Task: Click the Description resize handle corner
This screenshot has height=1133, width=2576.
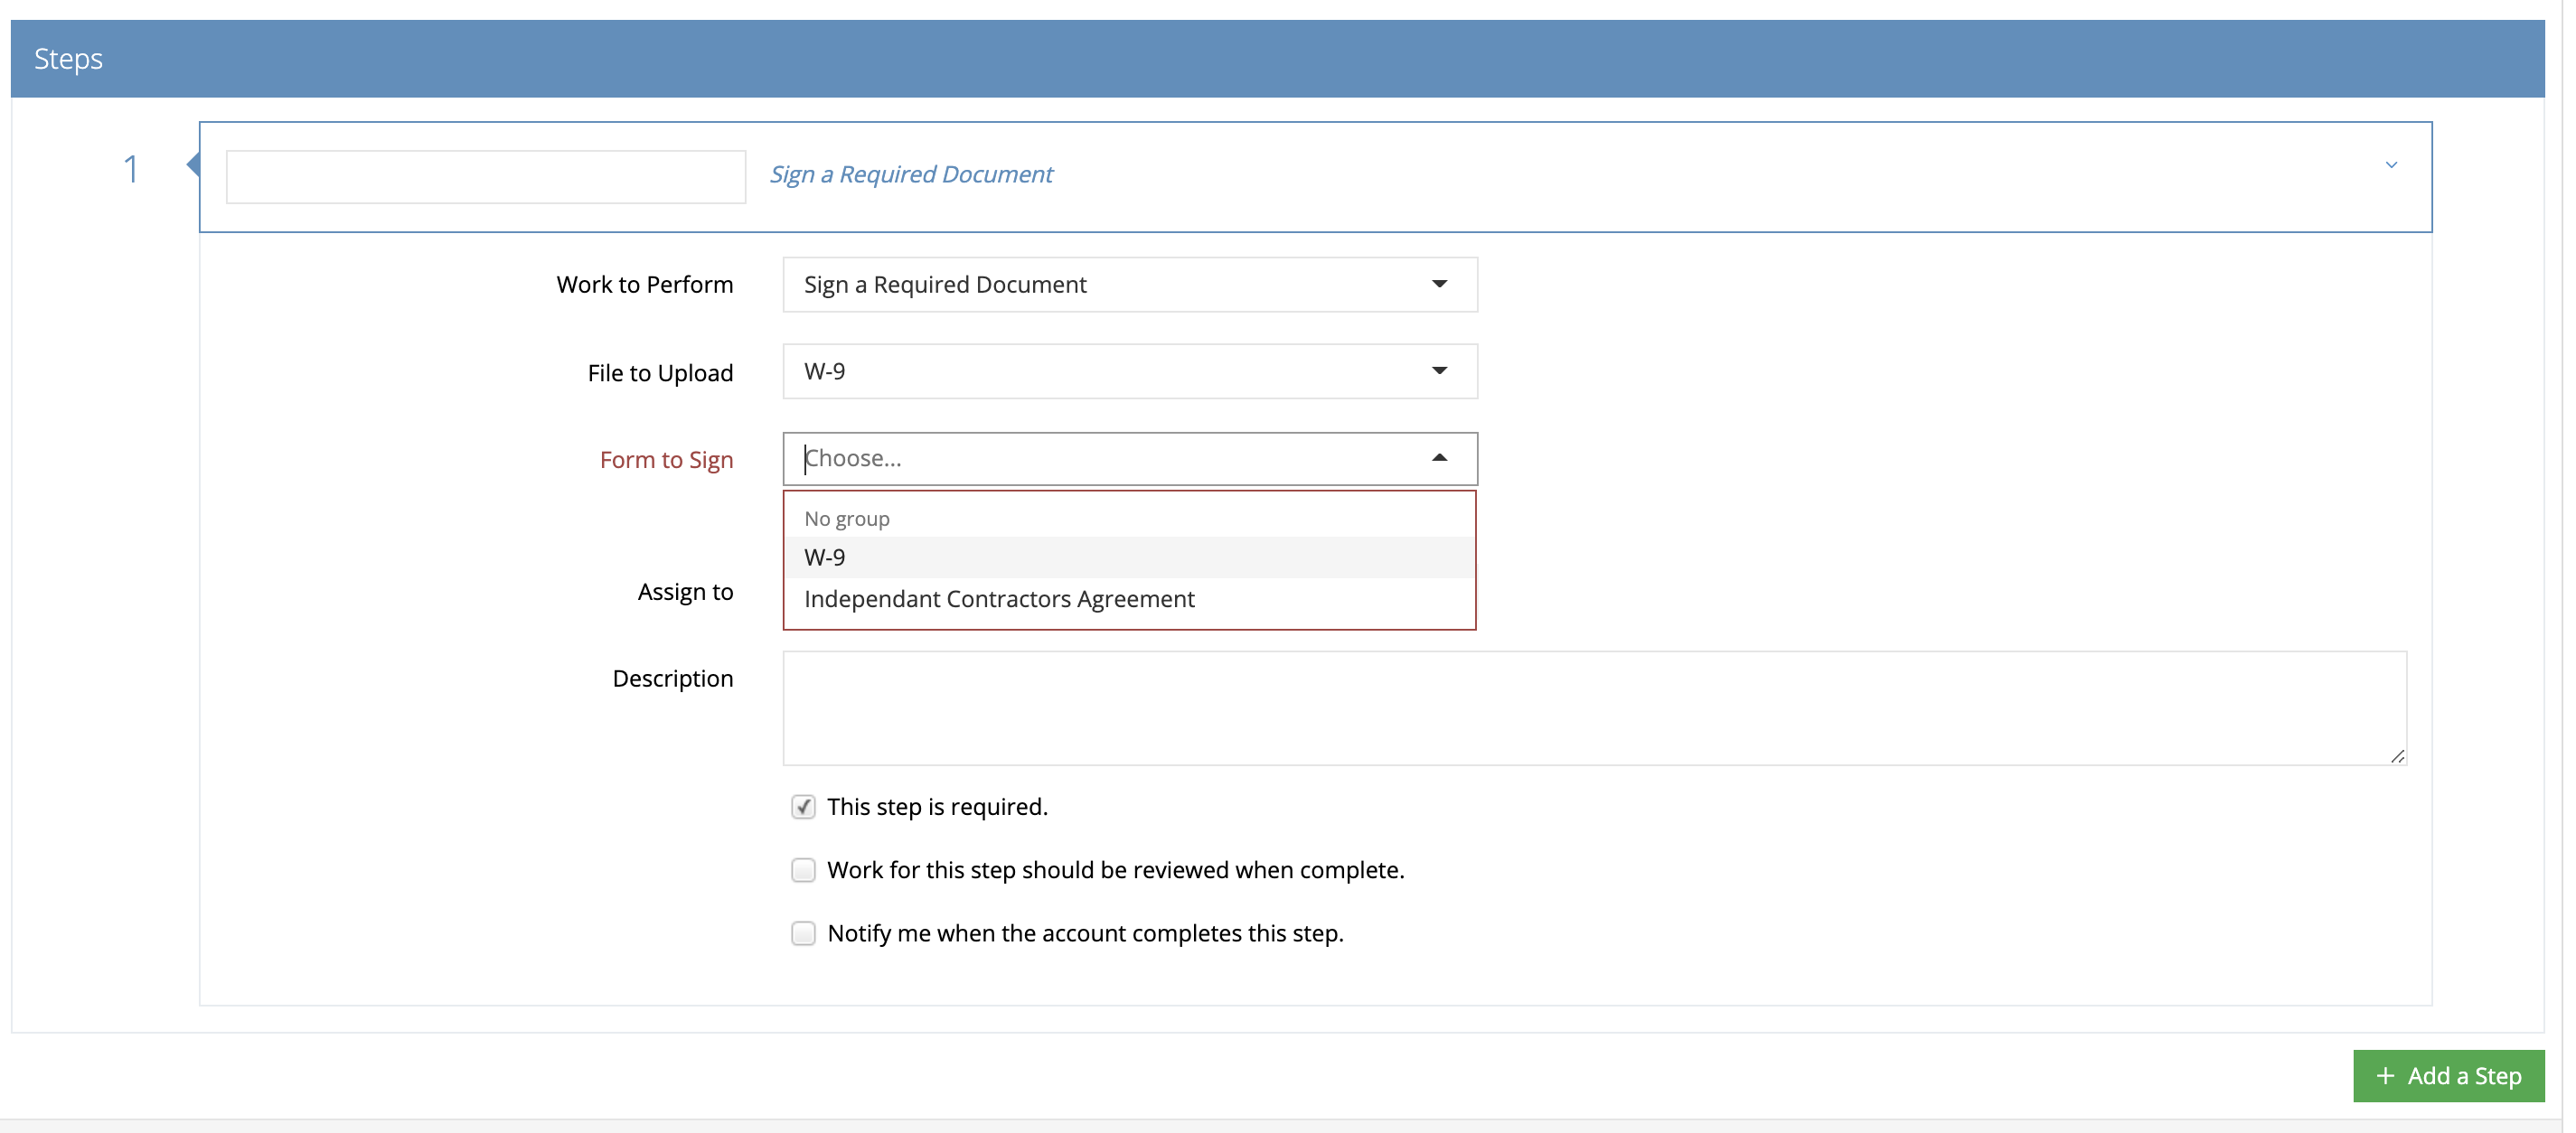Action: 2397,757
